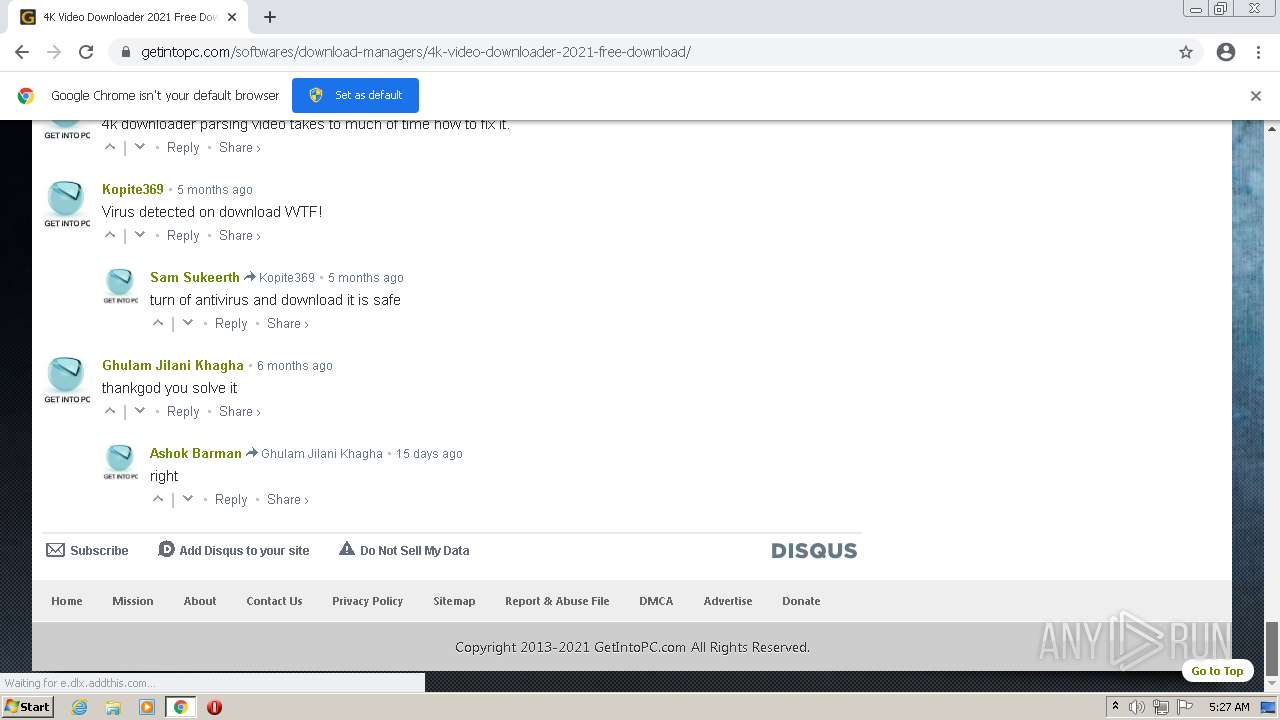Share Ghulam Jilani Khagha's comment
Screen dimensions: 1280x720
click(x=239, y=412)
